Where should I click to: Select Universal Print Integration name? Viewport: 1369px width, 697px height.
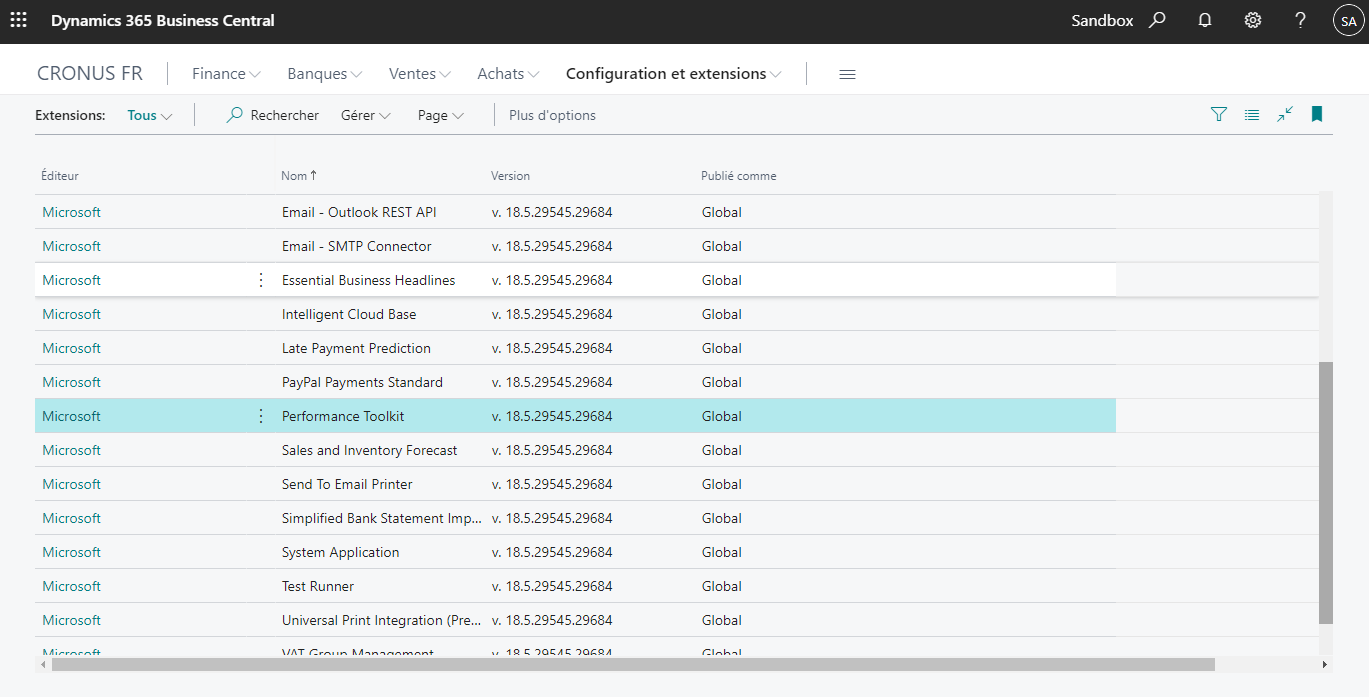pos(382,620)
